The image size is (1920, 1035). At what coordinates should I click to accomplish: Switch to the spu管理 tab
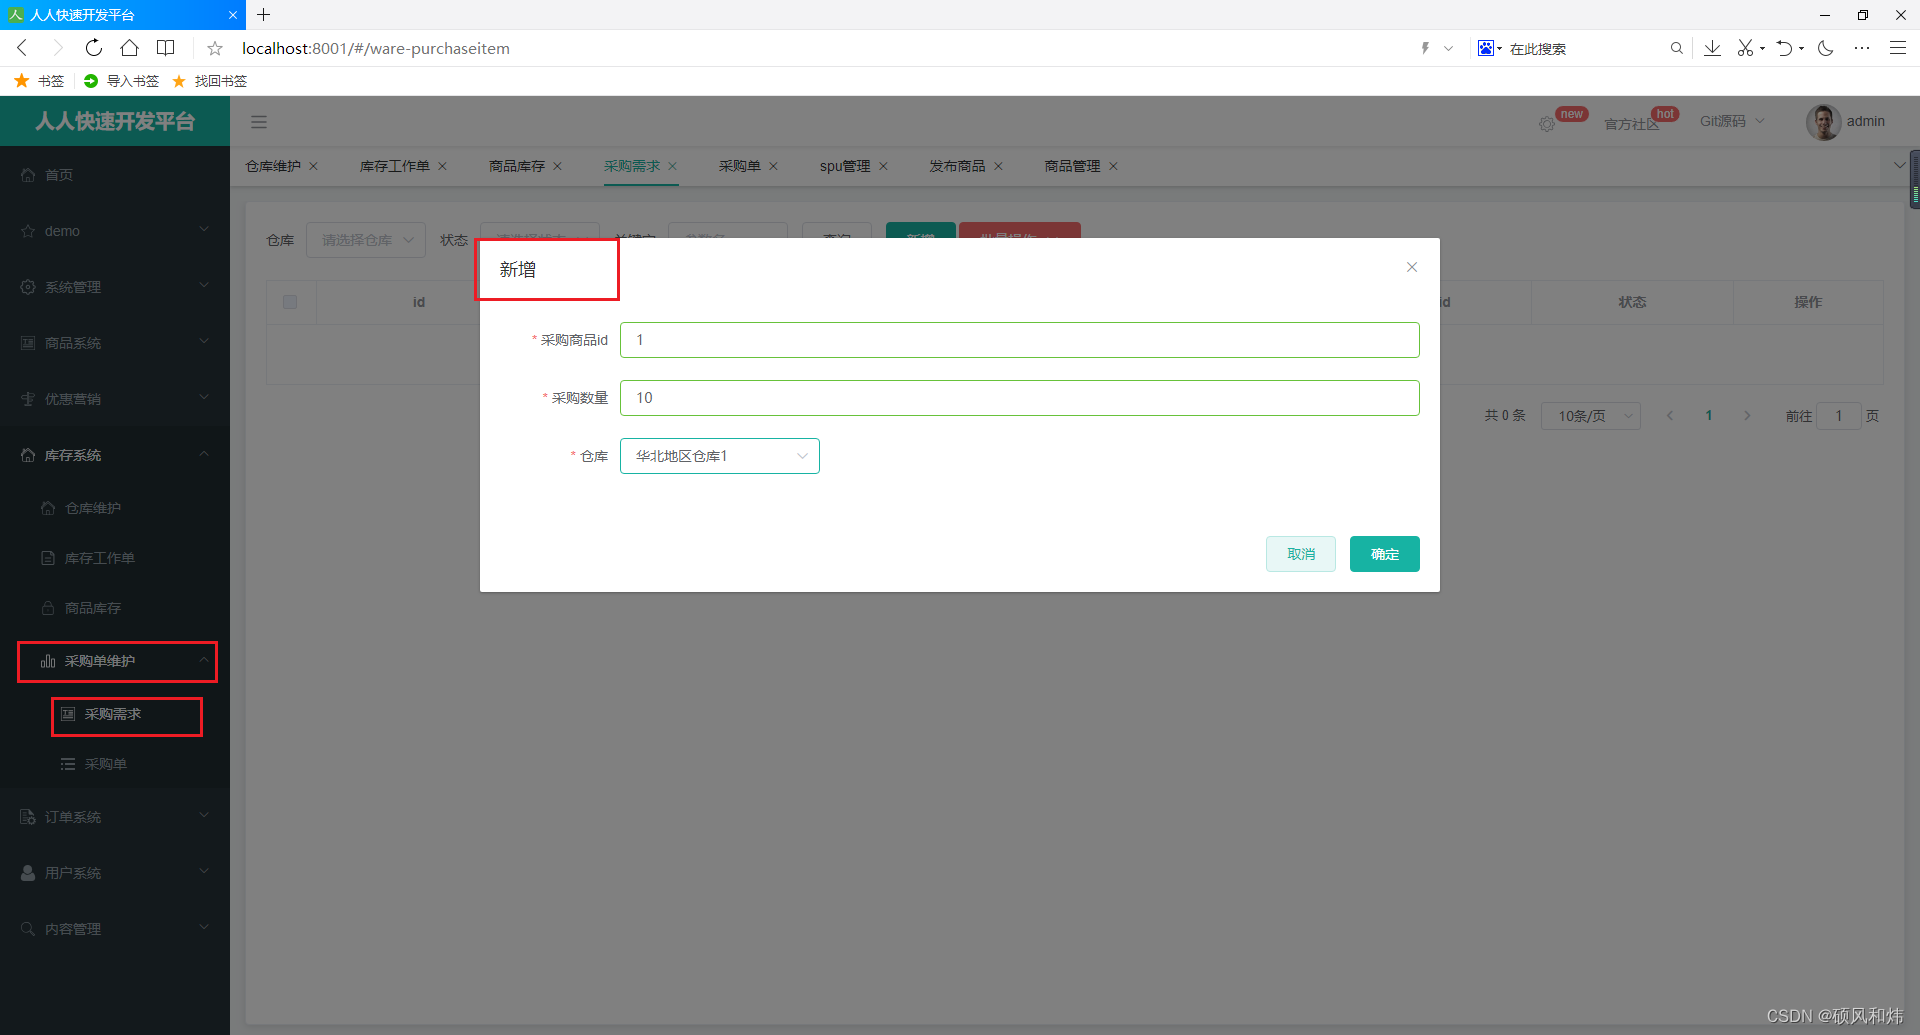[845, 166]
